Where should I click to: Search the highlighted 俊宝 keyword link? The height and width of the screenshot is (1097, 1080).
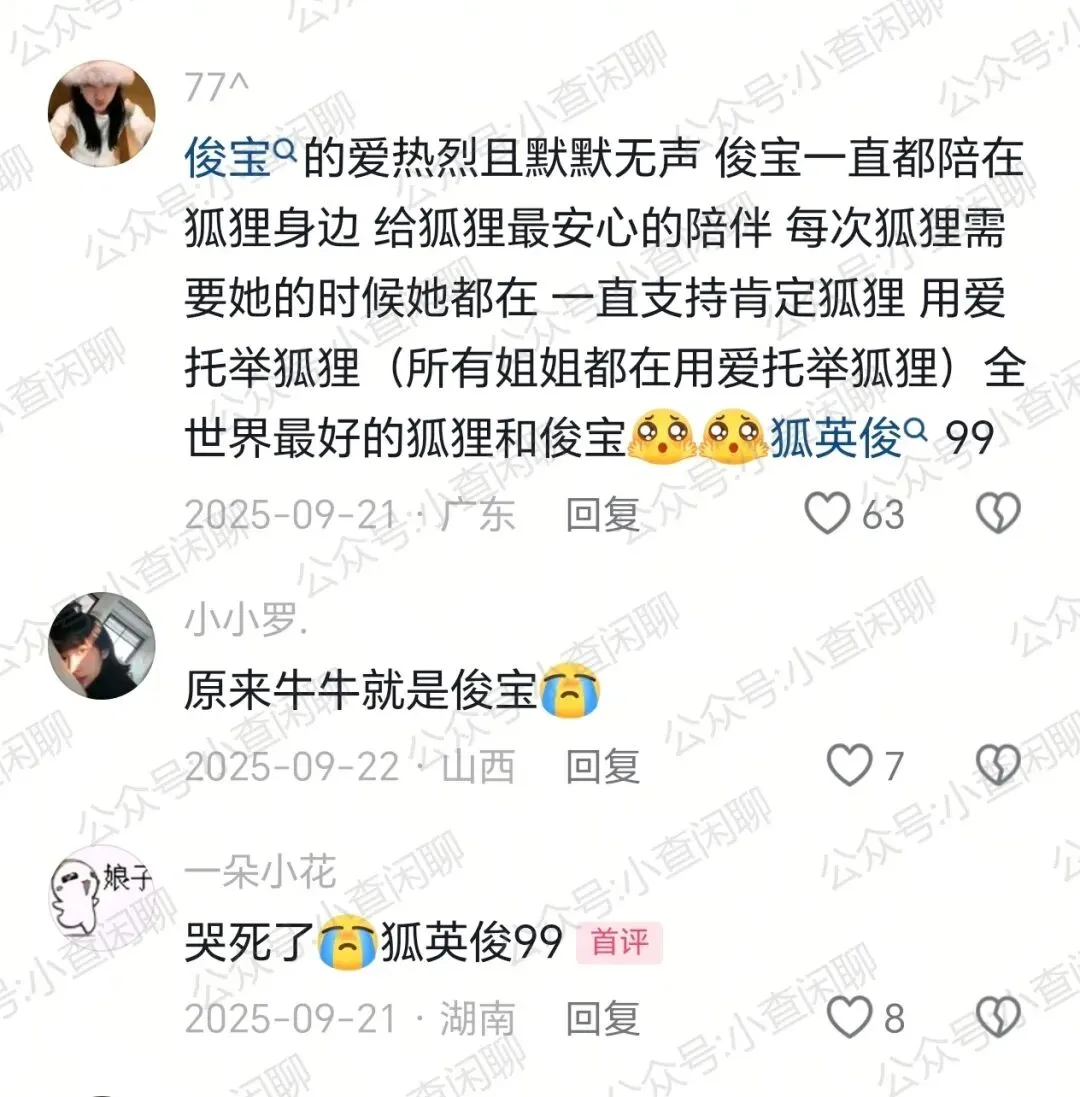click(241, 157)
